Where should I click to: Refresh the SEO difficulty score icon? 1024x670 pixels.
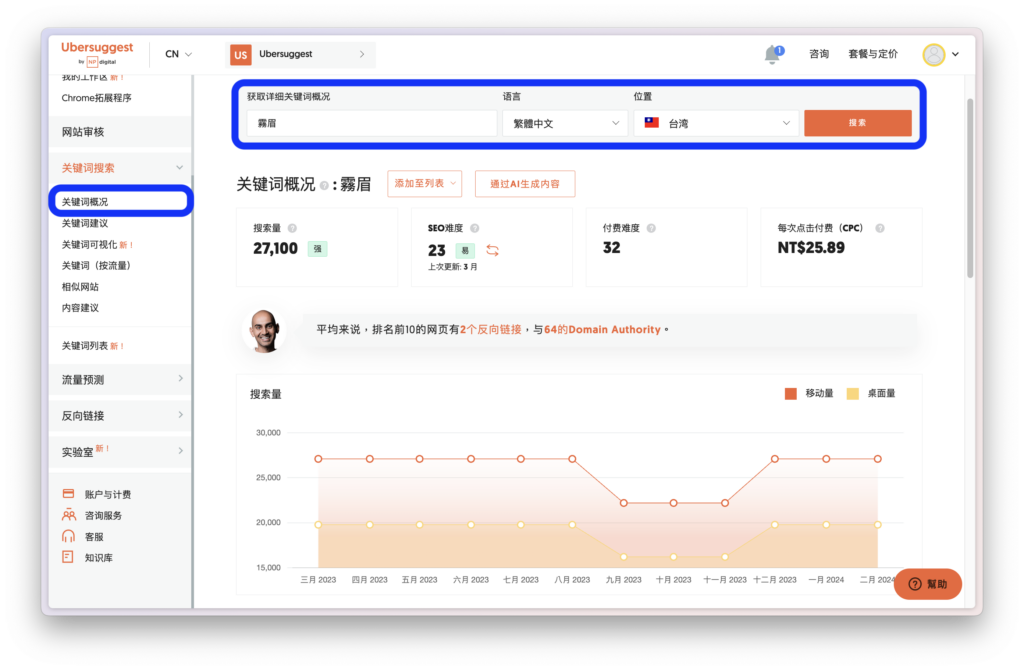point(492,250)
